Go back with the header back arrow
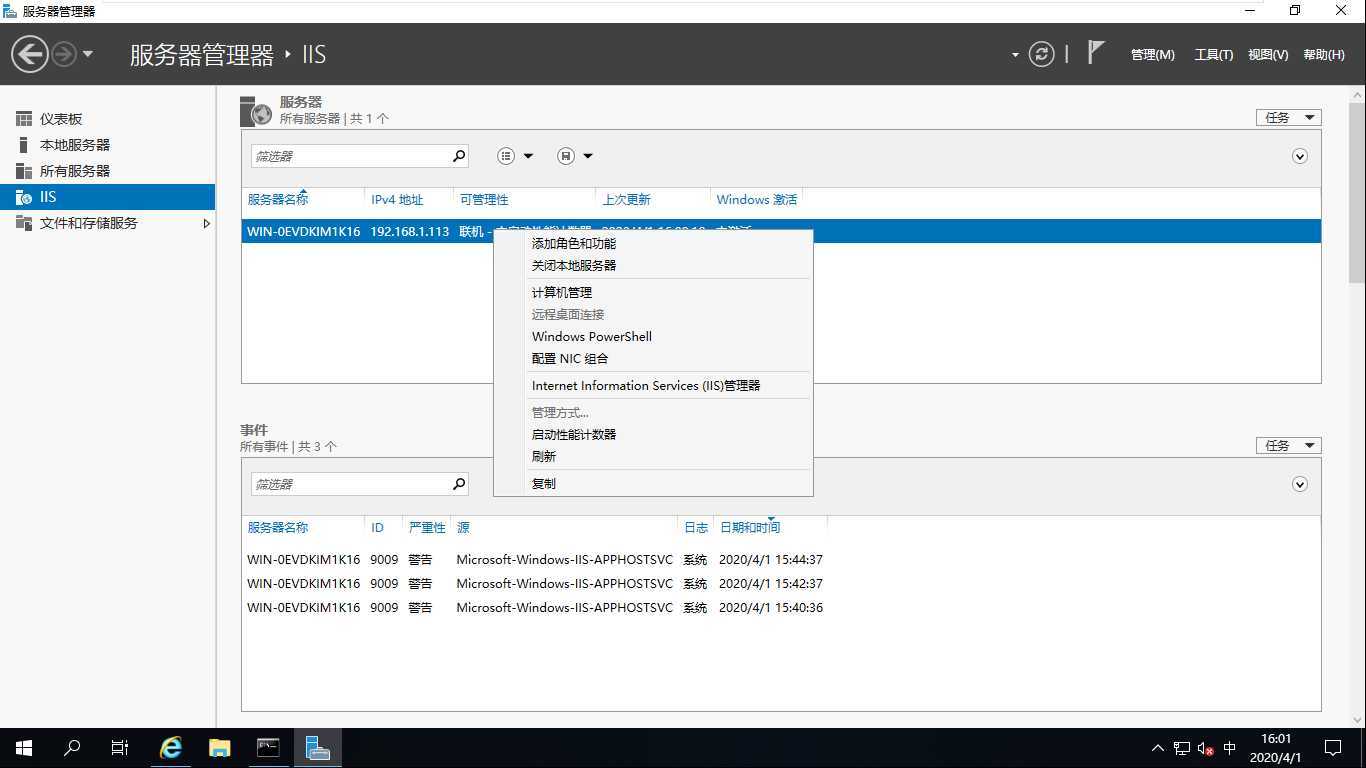The width and height of the screenshot is (1366, 768). pyautogui.click(x=30, y=54)
